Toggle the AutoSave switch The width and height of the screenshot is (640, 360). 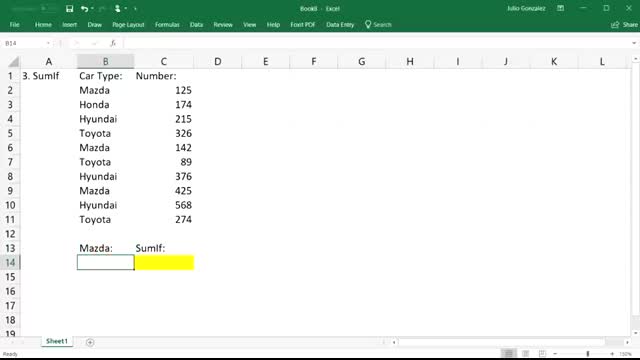coord(49,9)
